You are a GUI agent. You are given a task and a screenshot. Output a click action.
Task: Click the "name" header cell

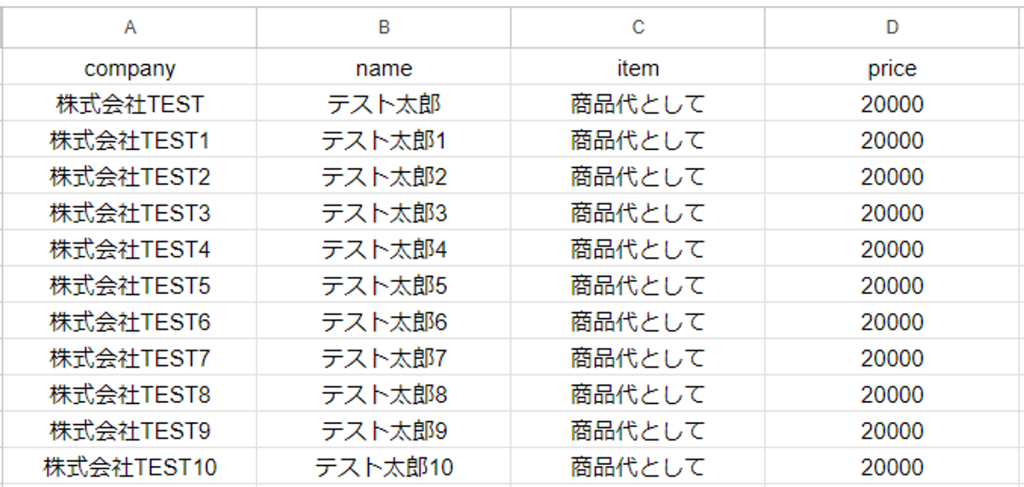click(x=384, y=68)
